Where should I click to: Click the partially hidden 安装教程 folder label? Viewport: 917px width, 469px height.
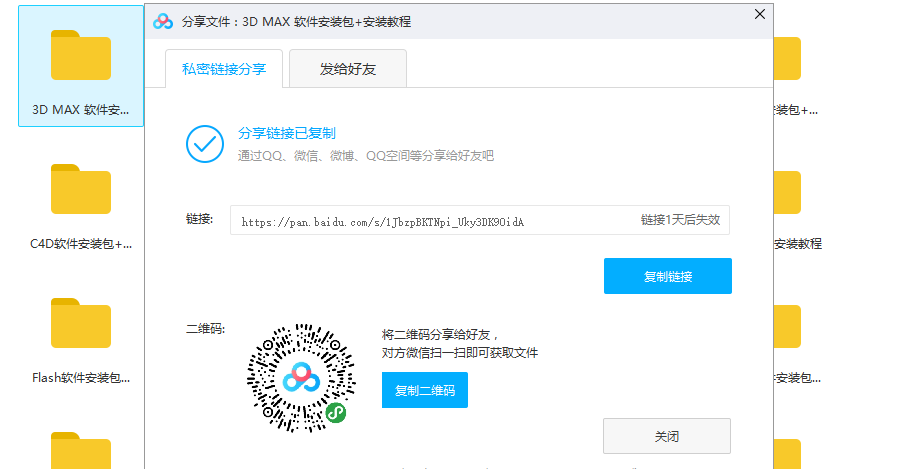[x=798, y=244]
